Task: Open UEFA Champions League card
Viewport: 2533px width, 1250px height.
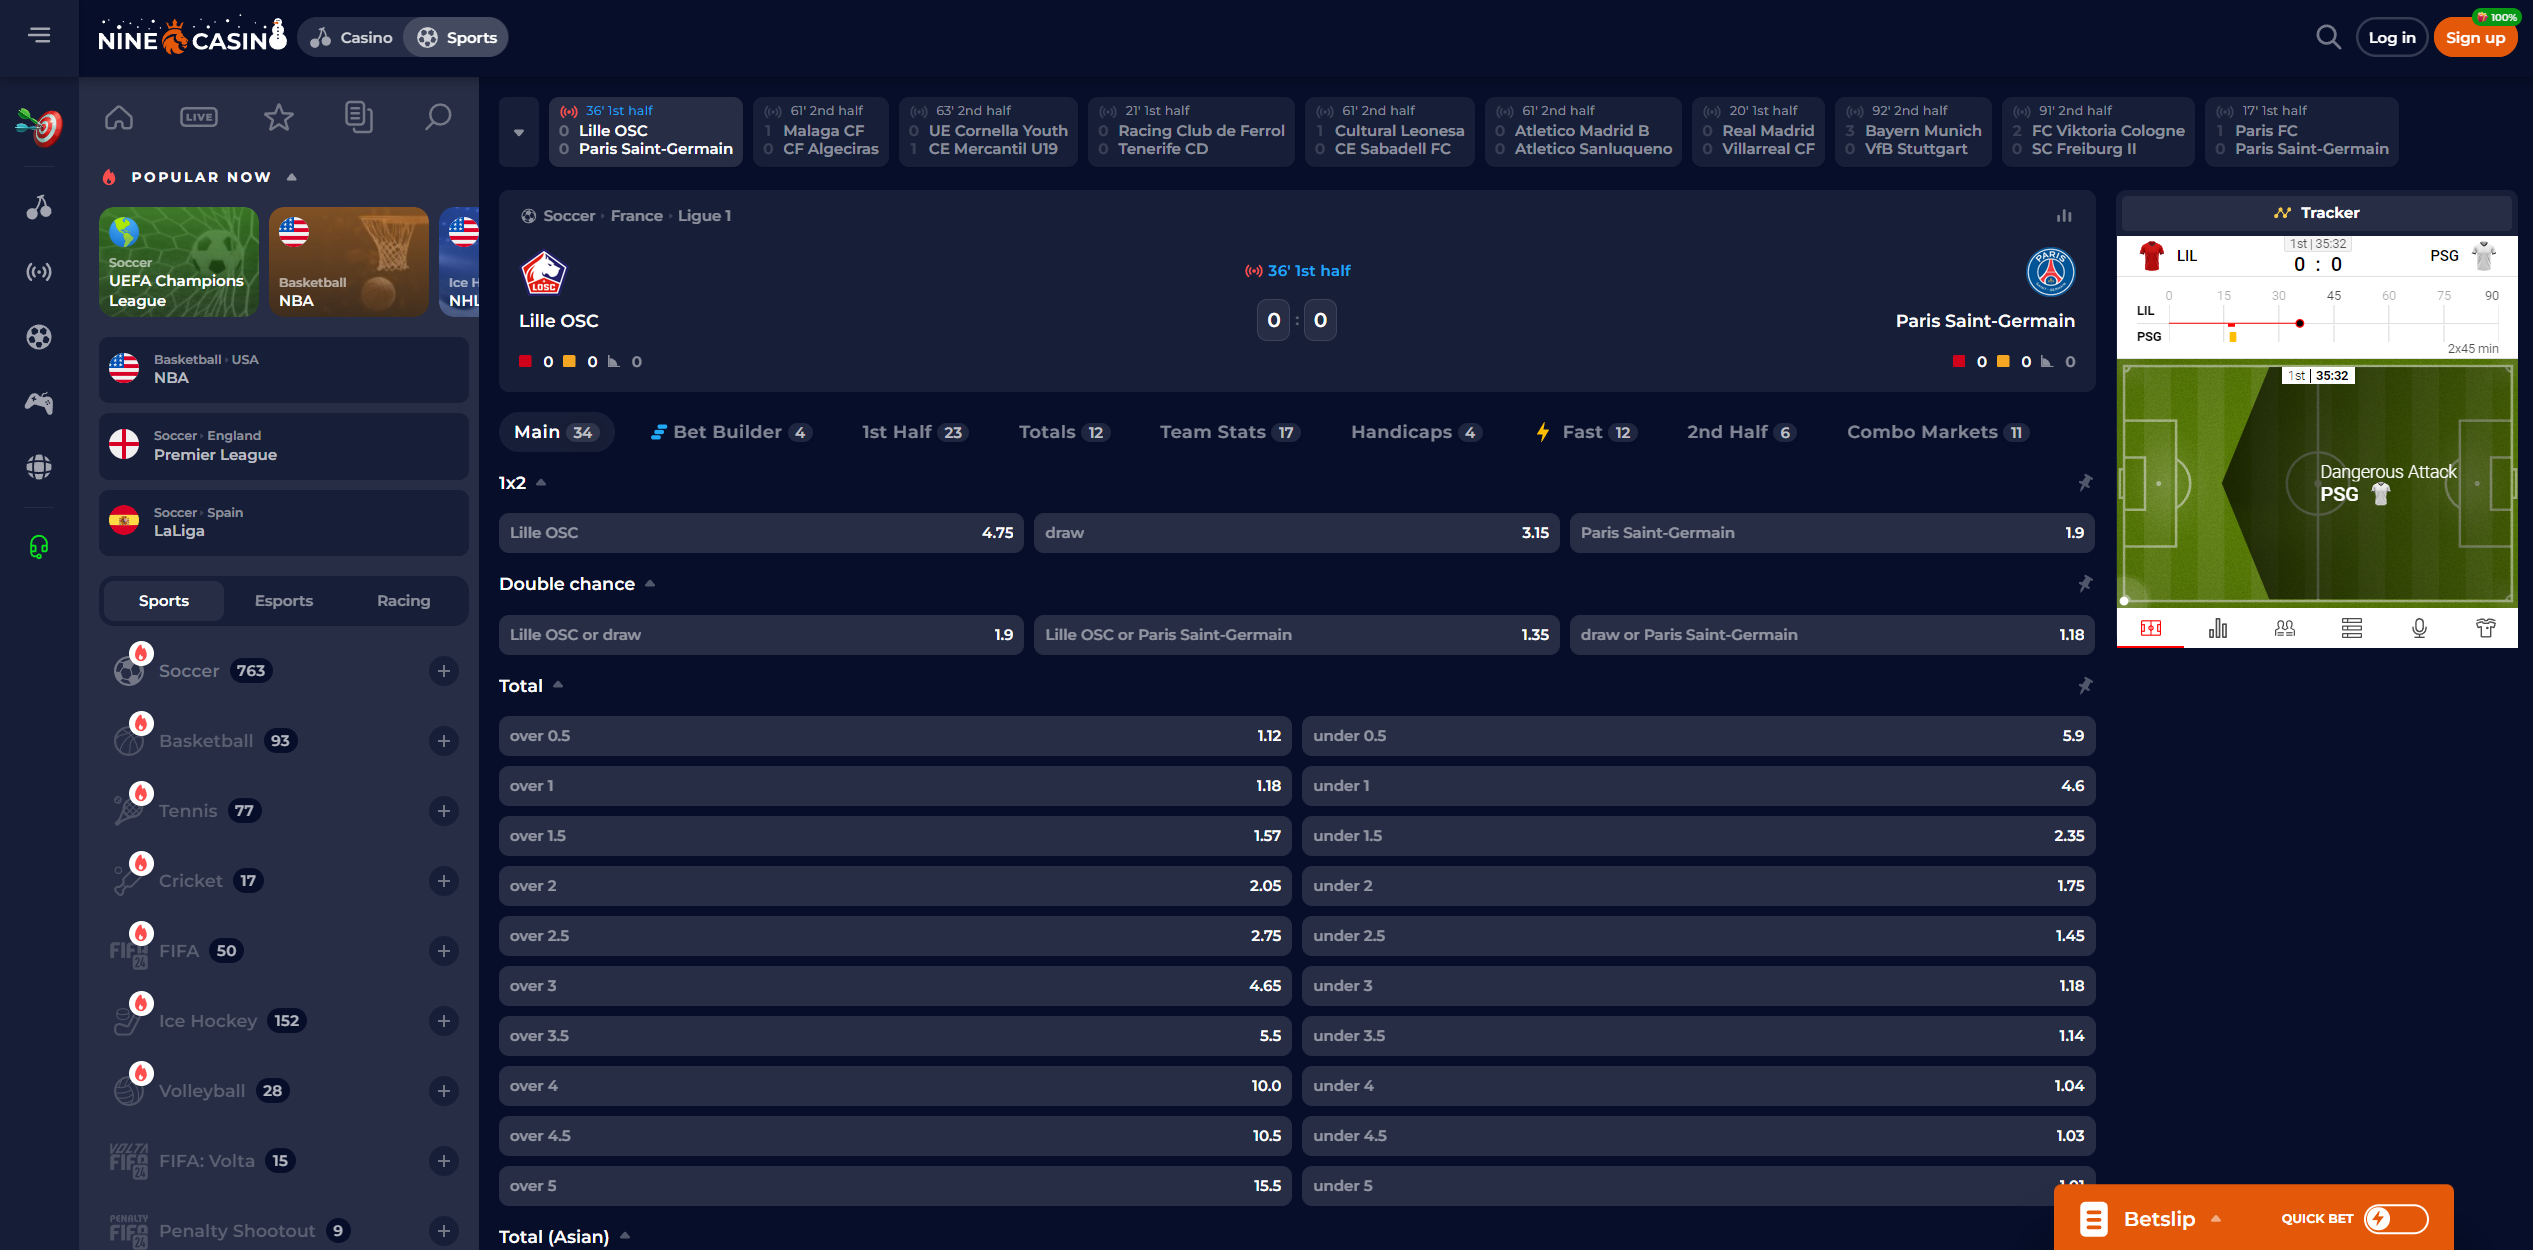Action: [x=179, y=262]
